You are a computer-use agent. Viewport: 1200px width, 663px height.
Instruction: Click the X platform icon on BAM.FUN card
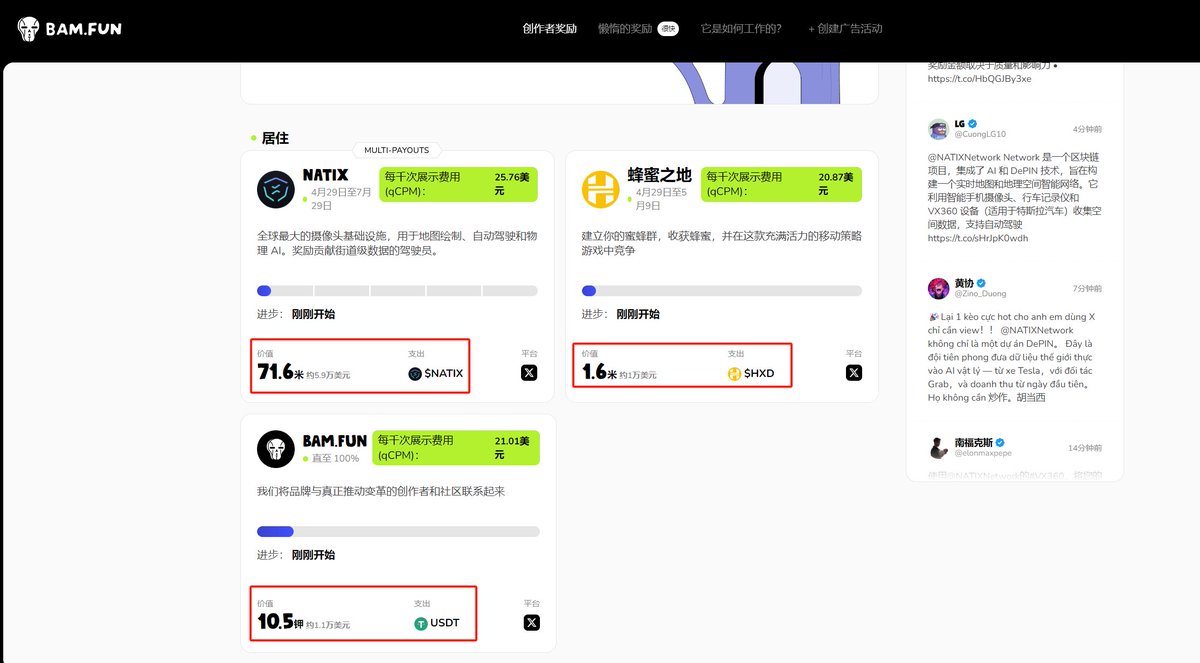click(531, 623)
